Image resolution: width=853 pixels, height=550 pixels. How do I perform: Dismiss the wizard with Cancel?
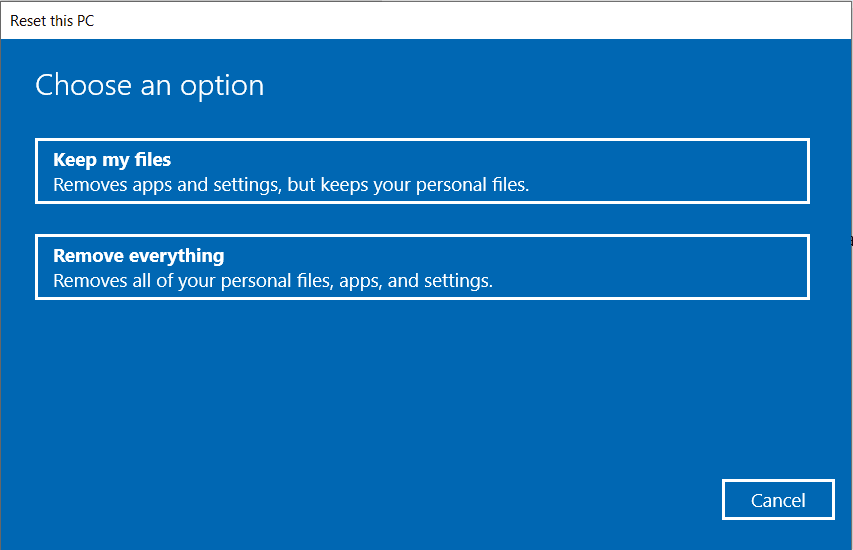coord(777,500)
